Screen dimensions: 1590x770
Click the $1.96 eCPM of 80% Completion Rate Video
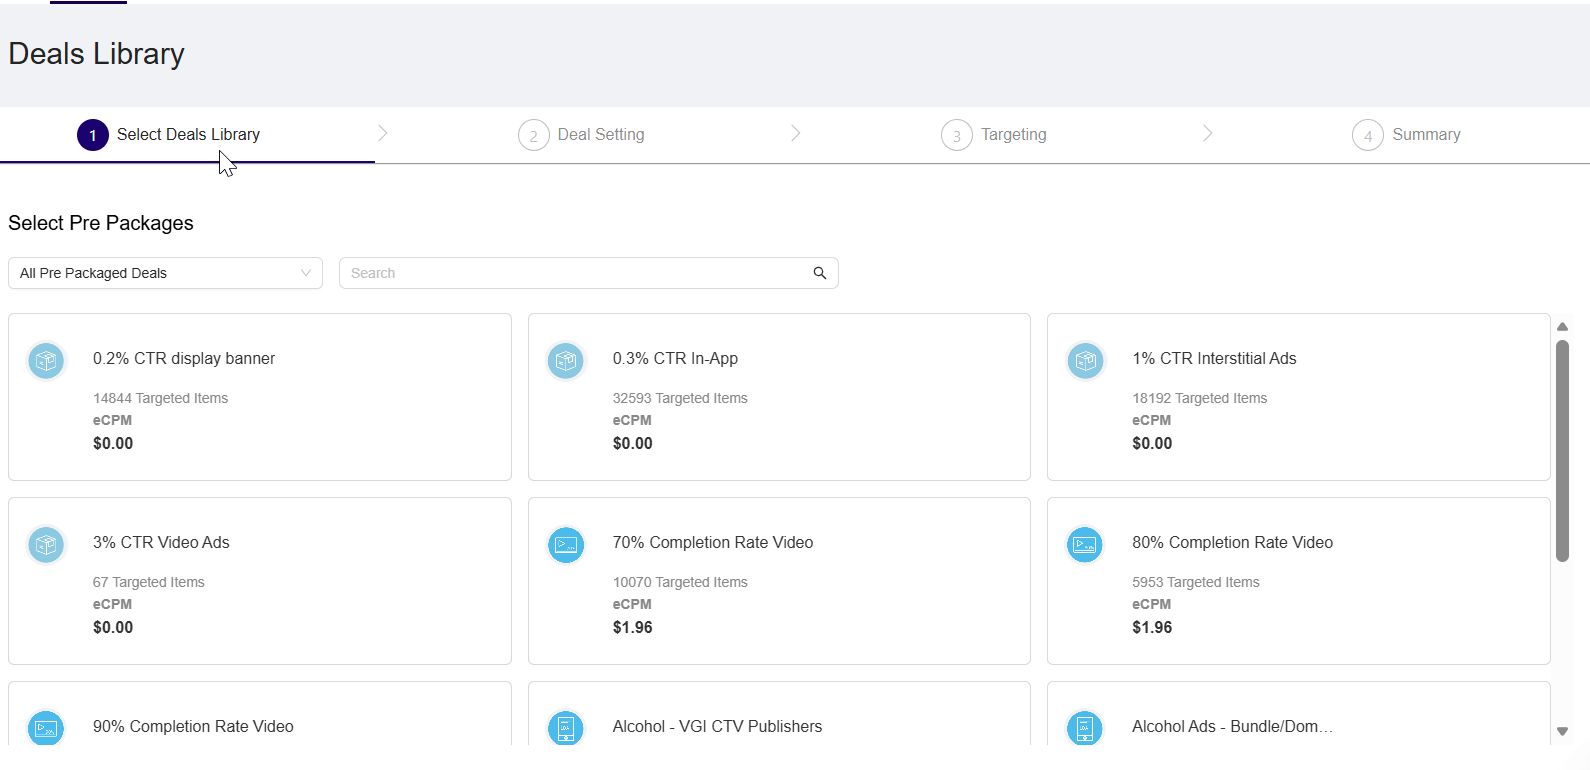coord(1152,627)
